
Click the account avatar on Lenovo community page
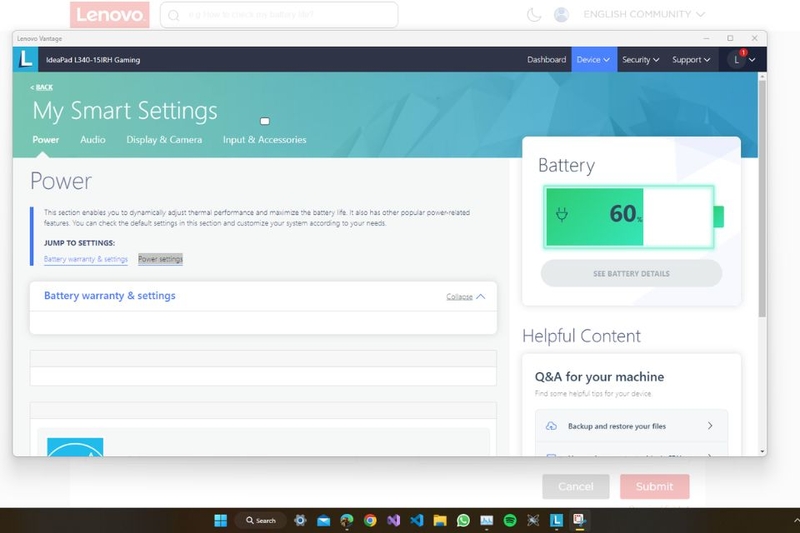(561, 14)
